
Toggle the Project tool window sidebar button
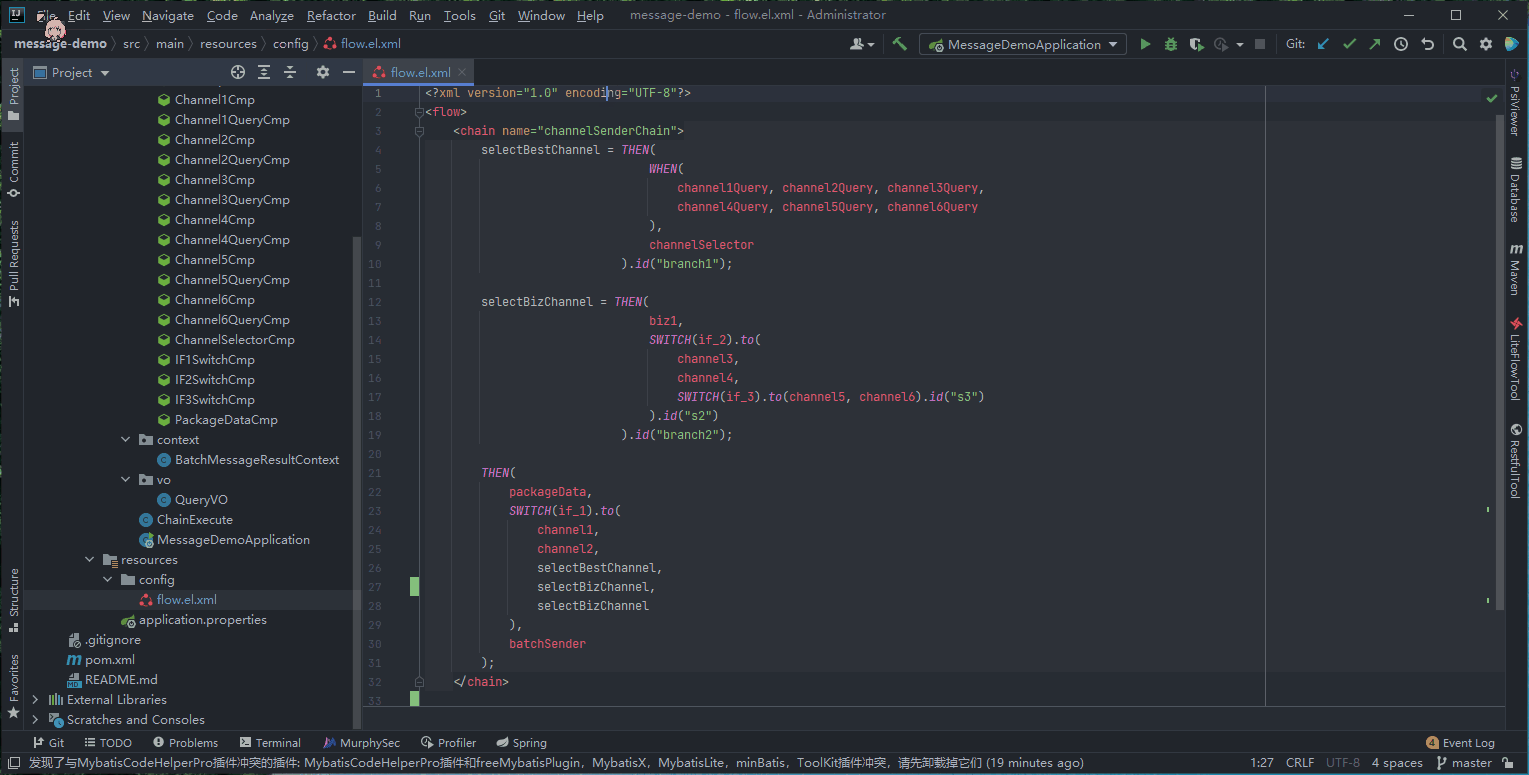tap(14, 94)
